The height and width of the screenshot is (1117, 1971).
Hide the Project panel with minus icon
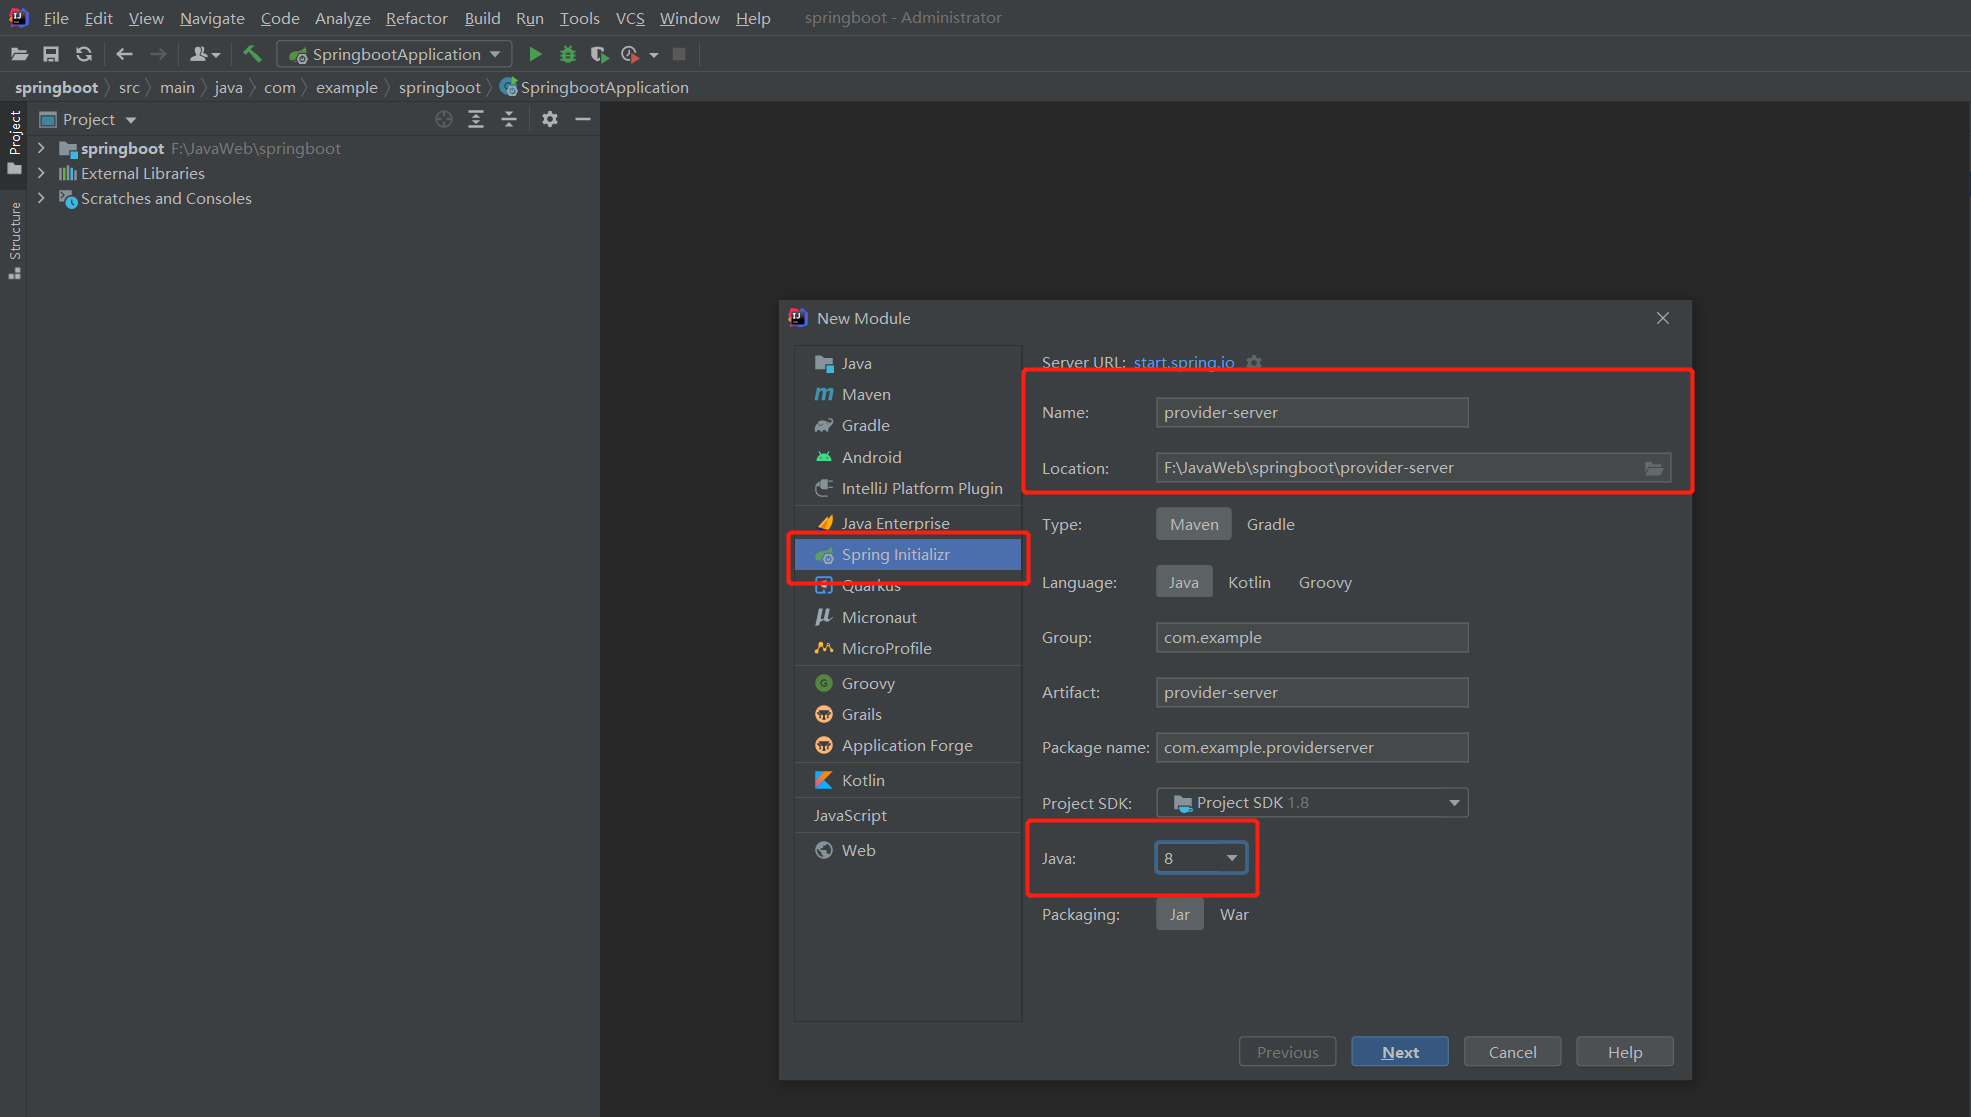tap(583, 119)
